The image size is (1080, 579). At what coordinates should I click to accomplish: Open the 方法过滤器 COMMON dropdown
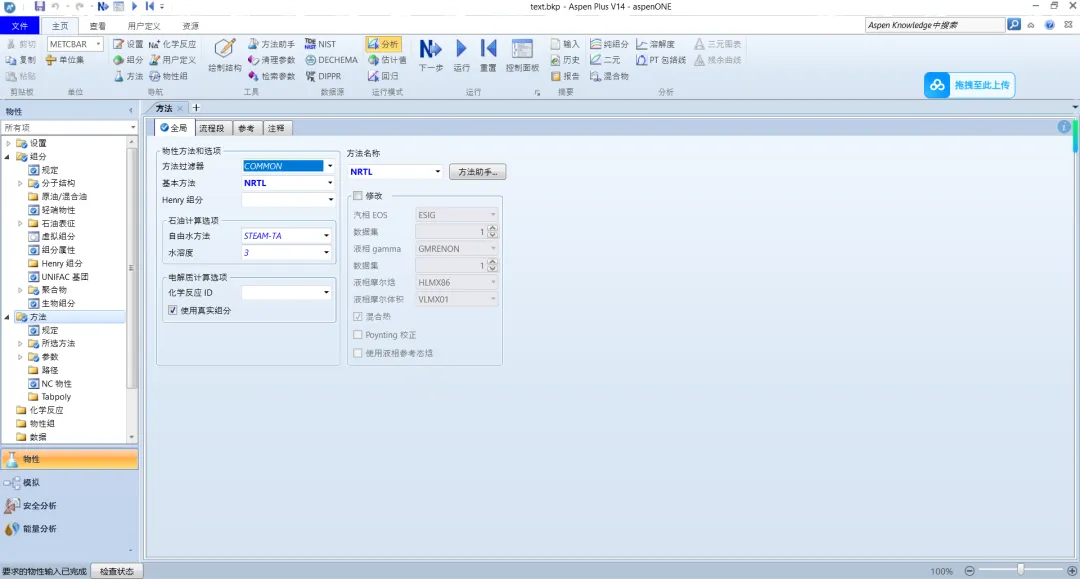(330, 166)
